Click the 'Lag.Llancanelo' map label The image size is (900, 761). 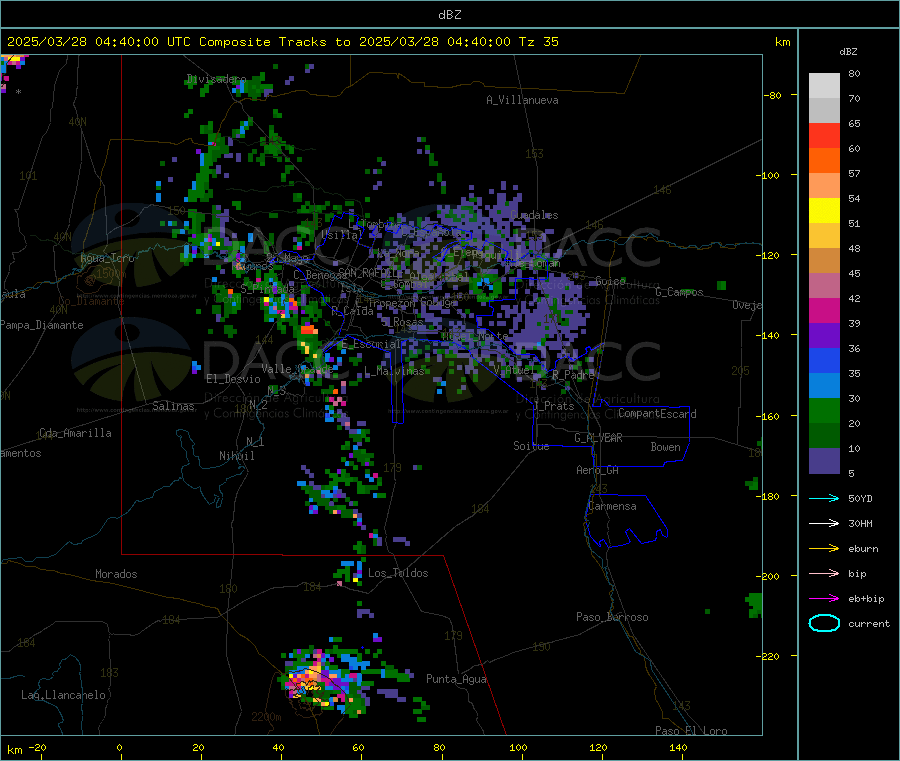63,695
